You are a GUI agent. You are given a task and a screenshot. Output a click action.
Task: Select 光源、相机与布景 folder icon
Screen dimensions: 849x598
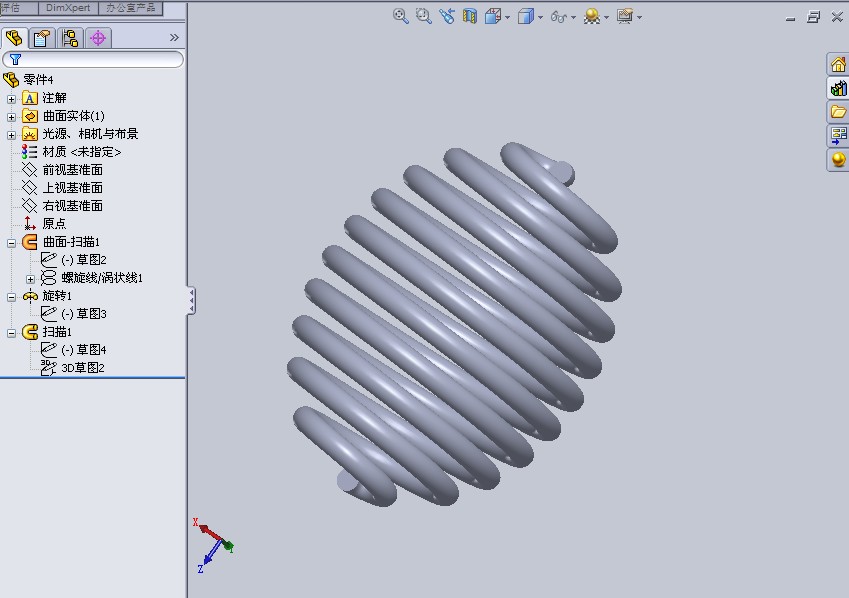click(30, 134)
